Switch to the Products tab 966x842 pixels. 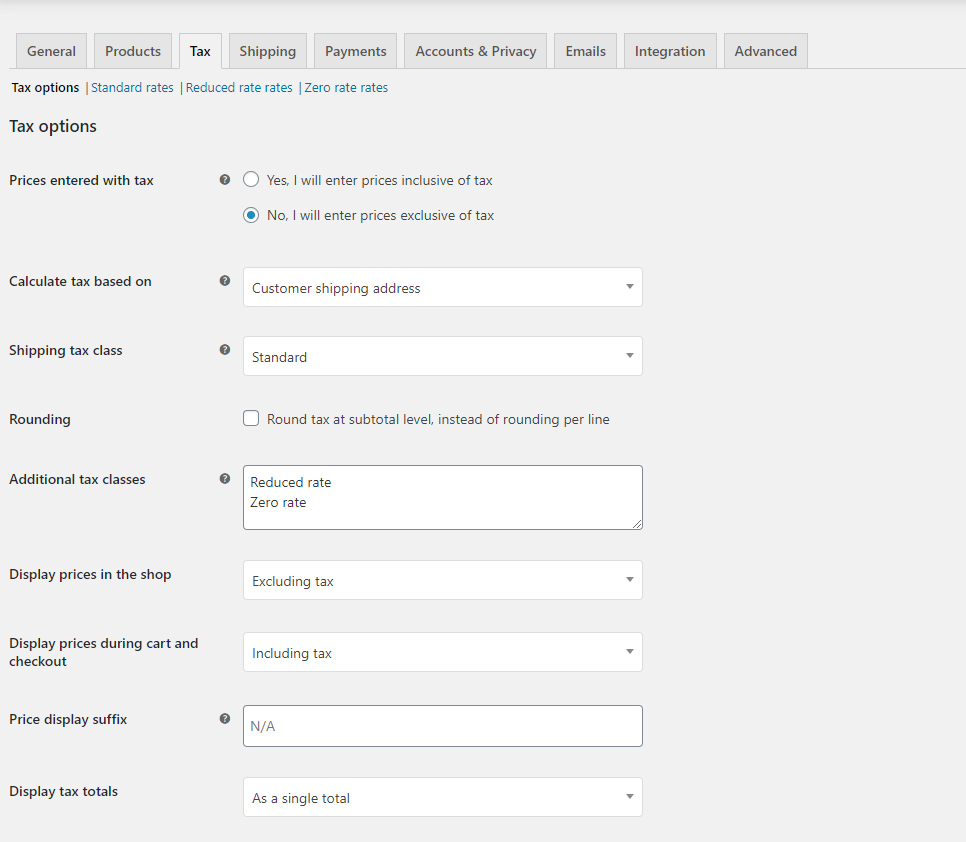[x=133, y=51]
